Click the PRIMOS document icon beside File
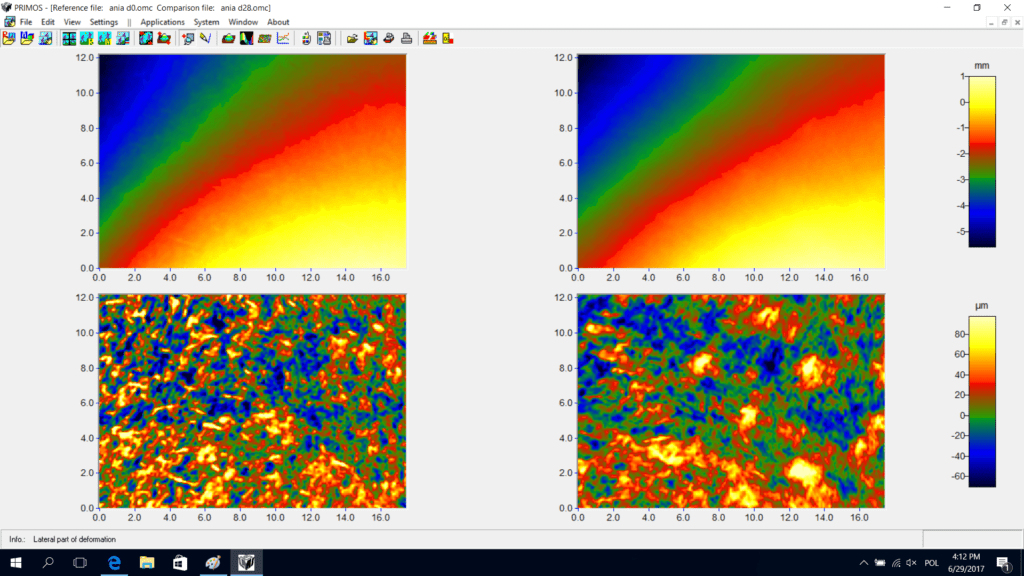The width and height of the screenshot is (1024, 576). coord(9,22)
